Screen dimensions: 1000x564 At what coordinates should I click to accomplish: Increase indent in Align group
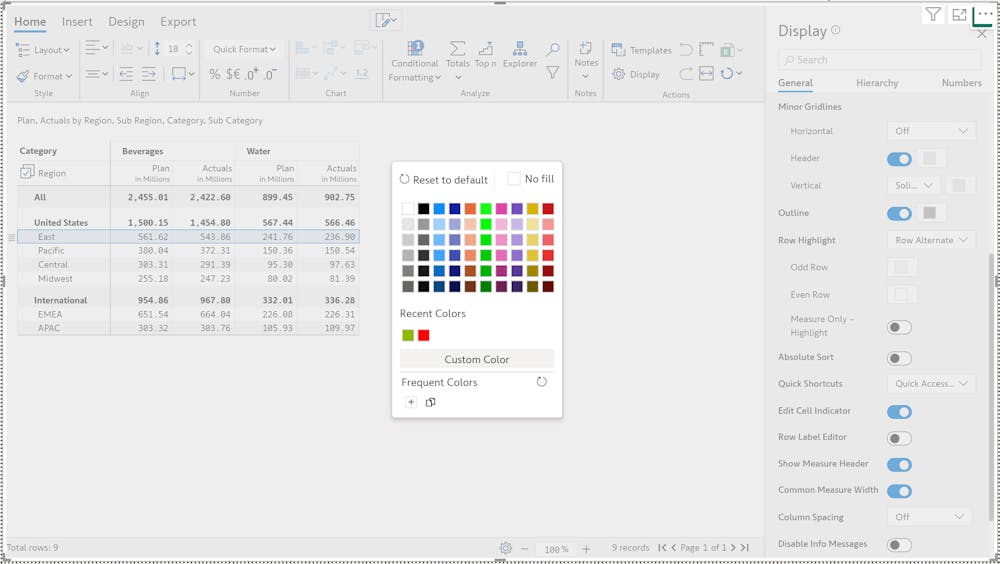click(148, 75)
